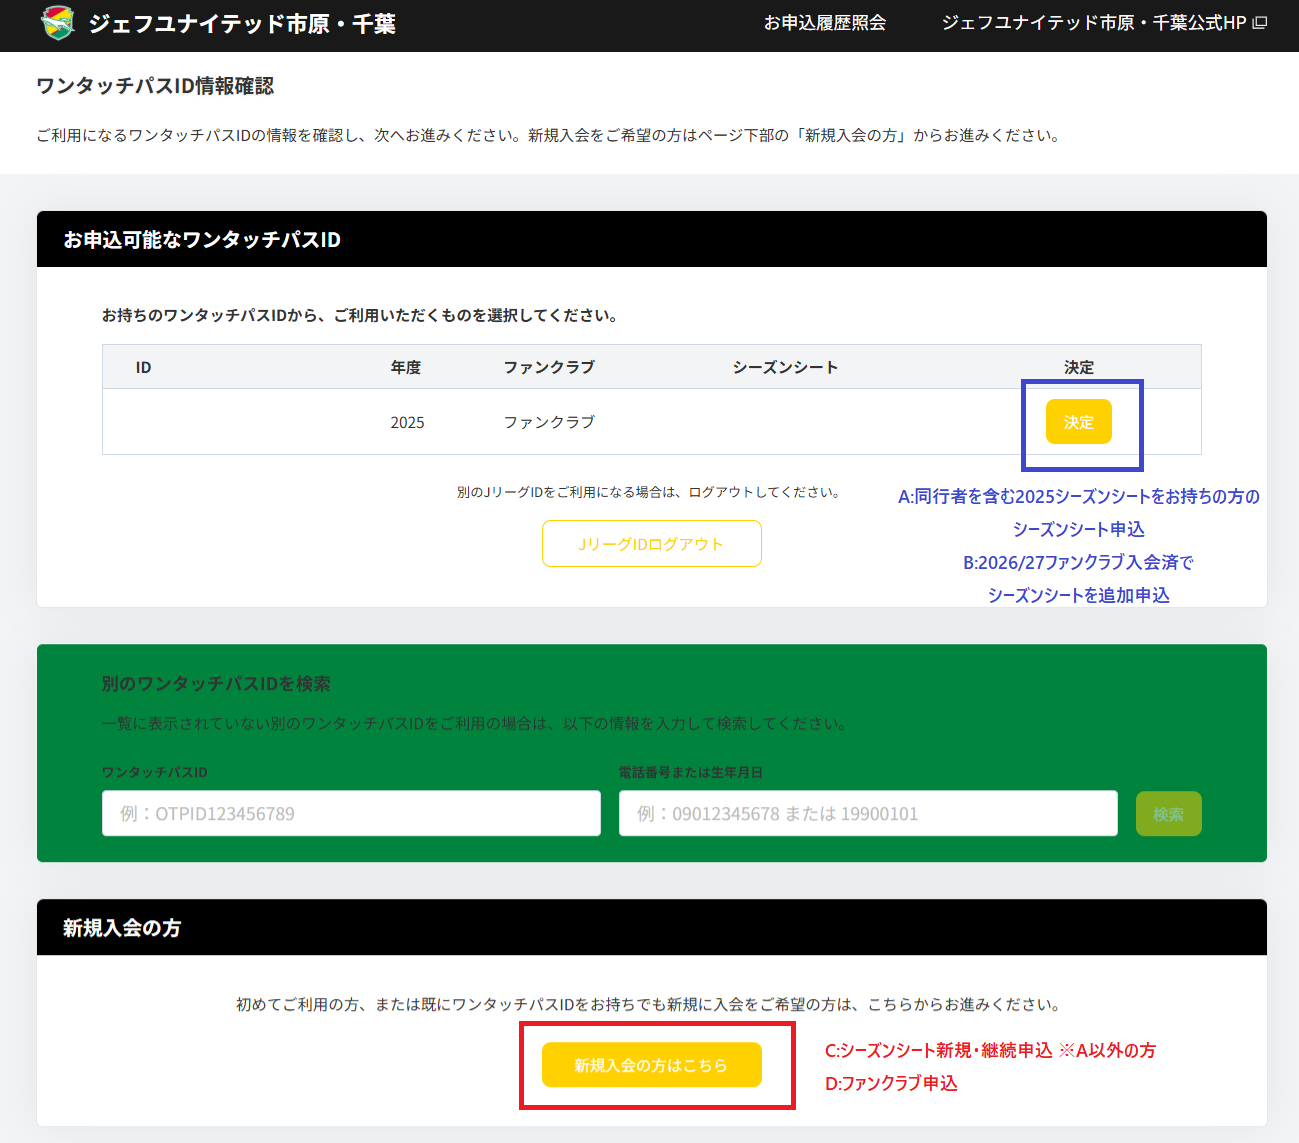Viewport: 1299px width, 1143px height.
Task: Click the 電話番号または生年月日 field label
Action: 691,773
